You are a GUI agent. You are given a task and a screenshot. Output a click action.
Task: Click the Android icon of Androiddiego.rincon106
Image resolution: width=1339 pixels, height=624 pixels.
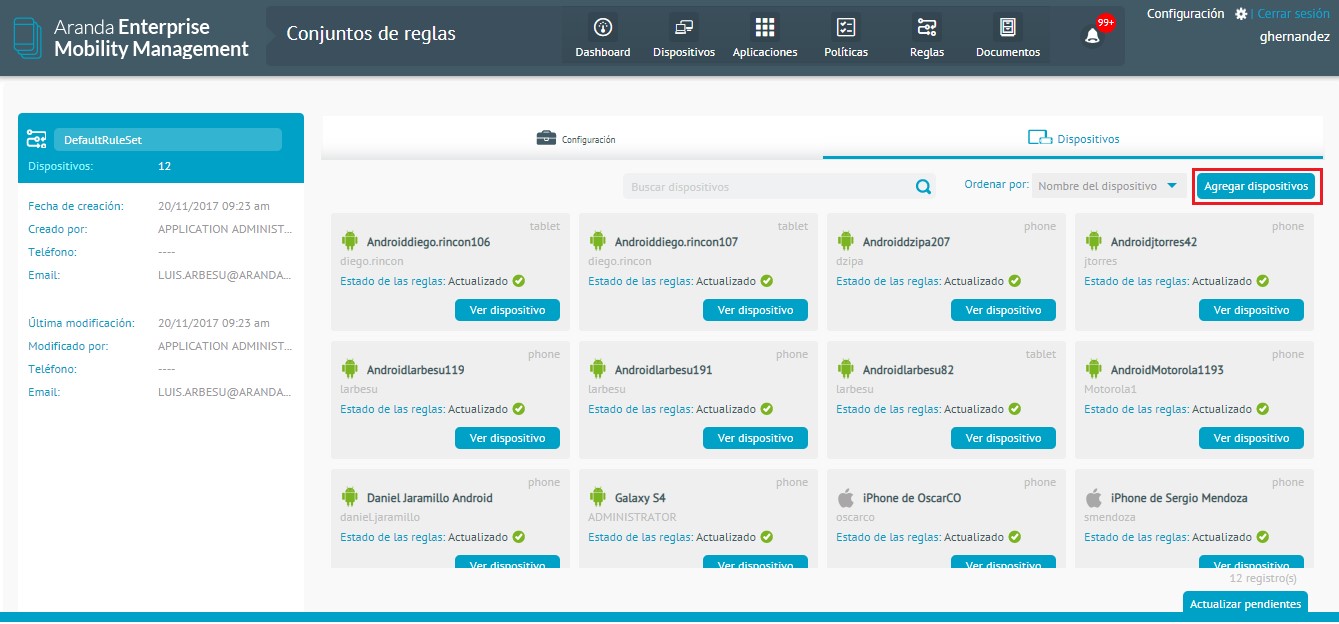[x=350, y=241]
